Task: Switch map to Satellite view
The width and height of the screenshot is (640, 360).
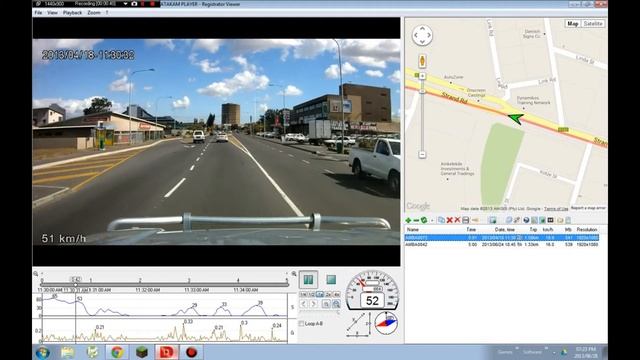Action: 593,24
